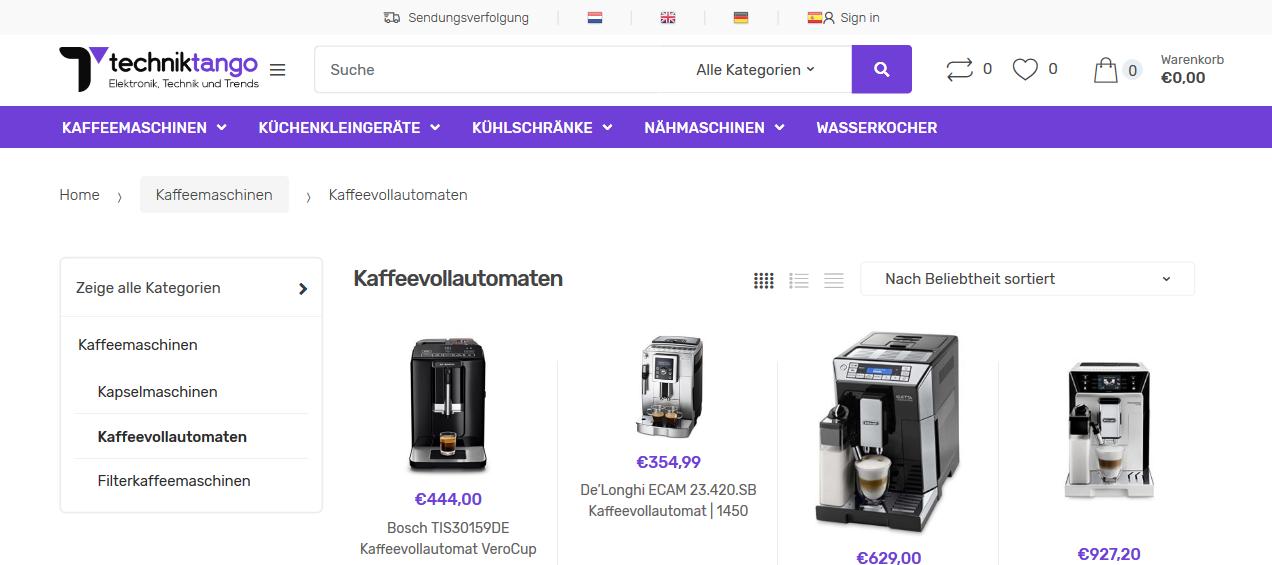1272x565 pixels.
Task: Select the compact lines list view
Action: 834,281
